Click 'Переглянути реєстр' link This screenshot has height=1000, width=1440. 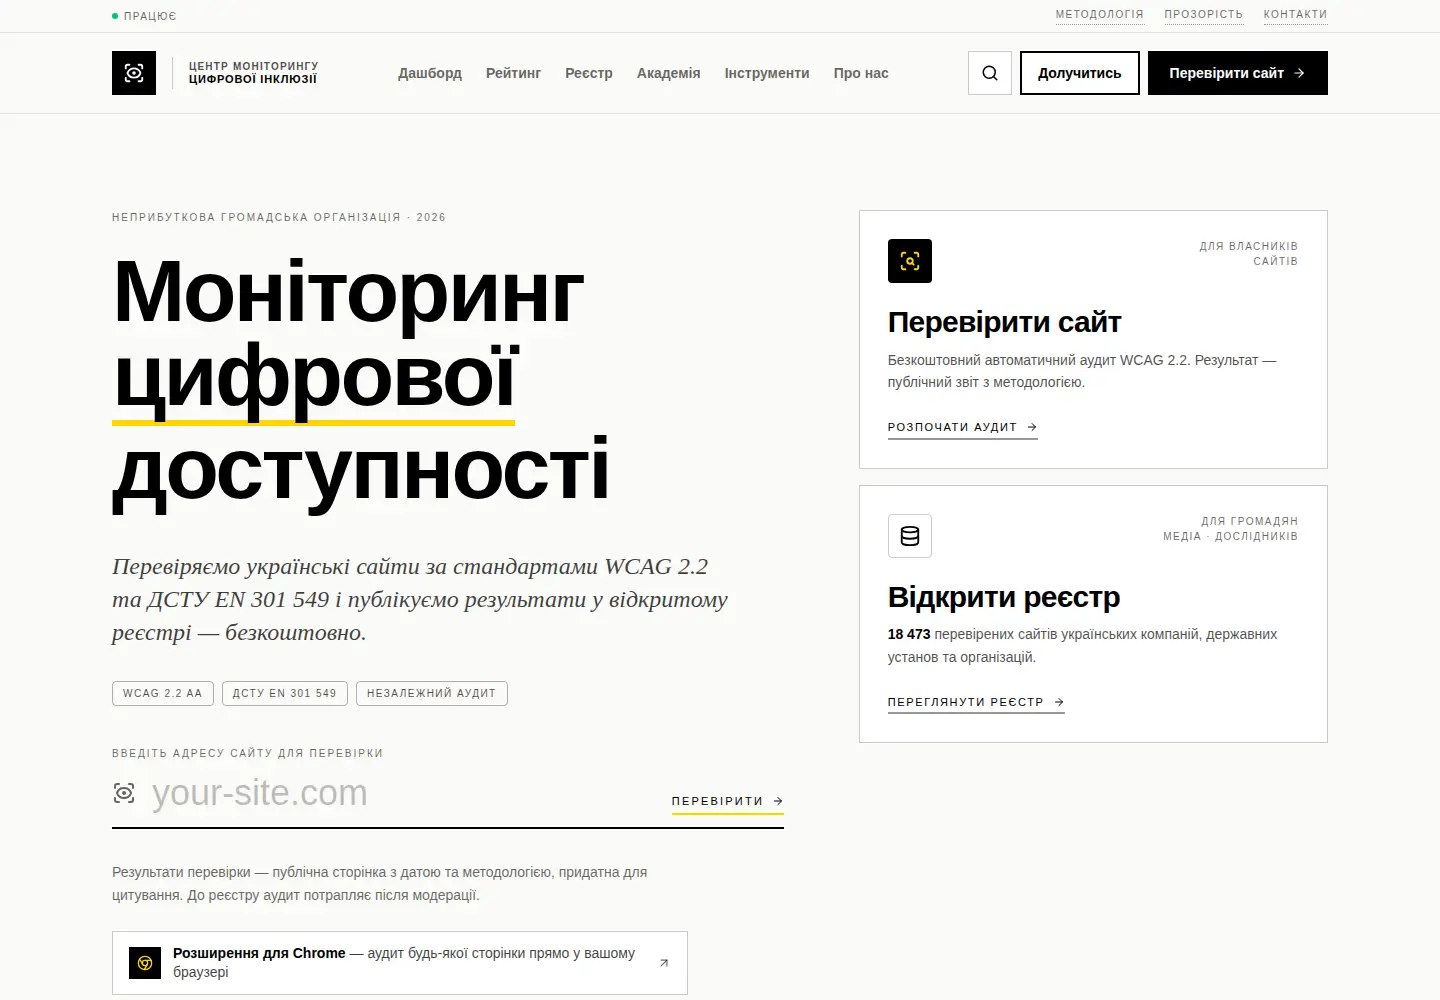(x=976, y=702)
